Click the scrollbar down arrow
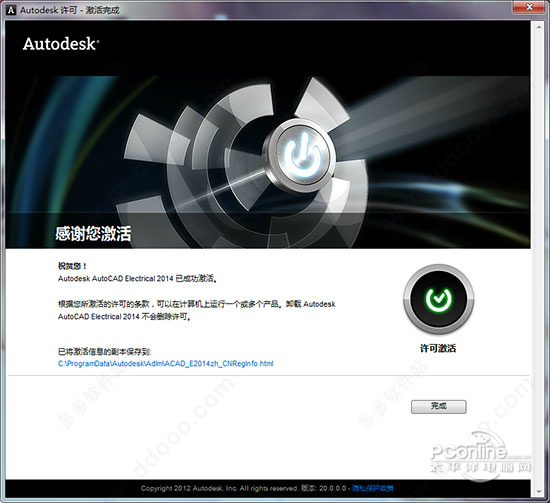The image size is (550, 503). [x=539, y=492]
